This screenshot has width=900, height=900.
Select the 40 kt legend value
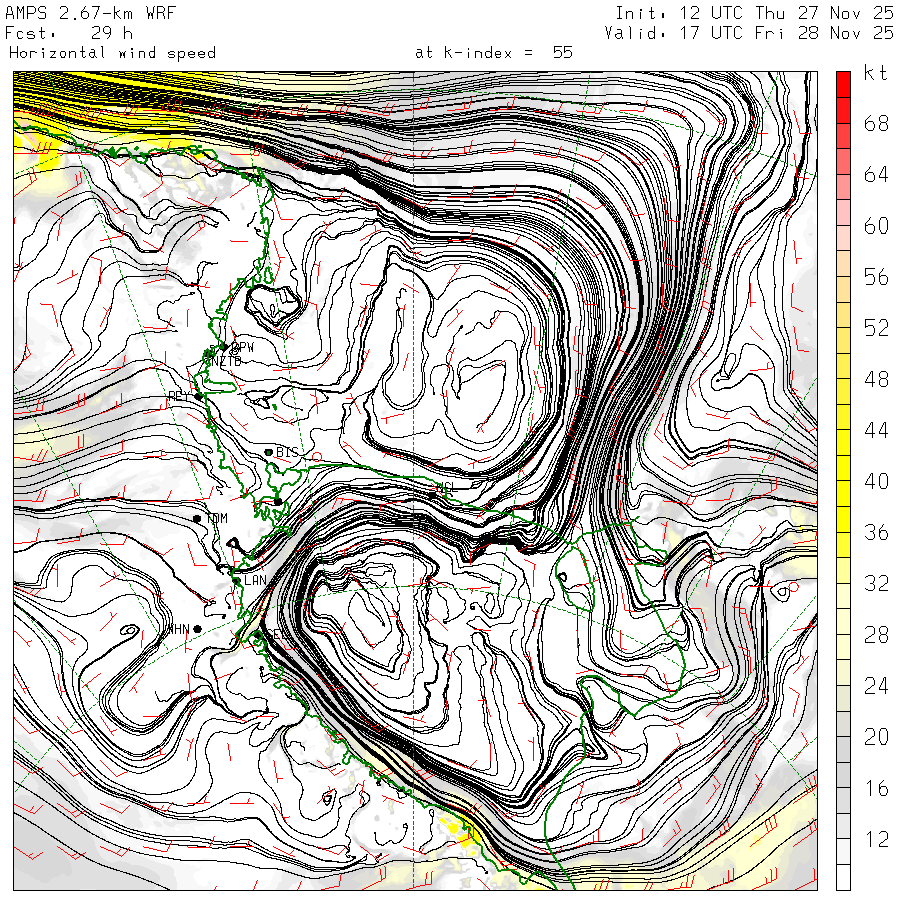click(876, 481)
